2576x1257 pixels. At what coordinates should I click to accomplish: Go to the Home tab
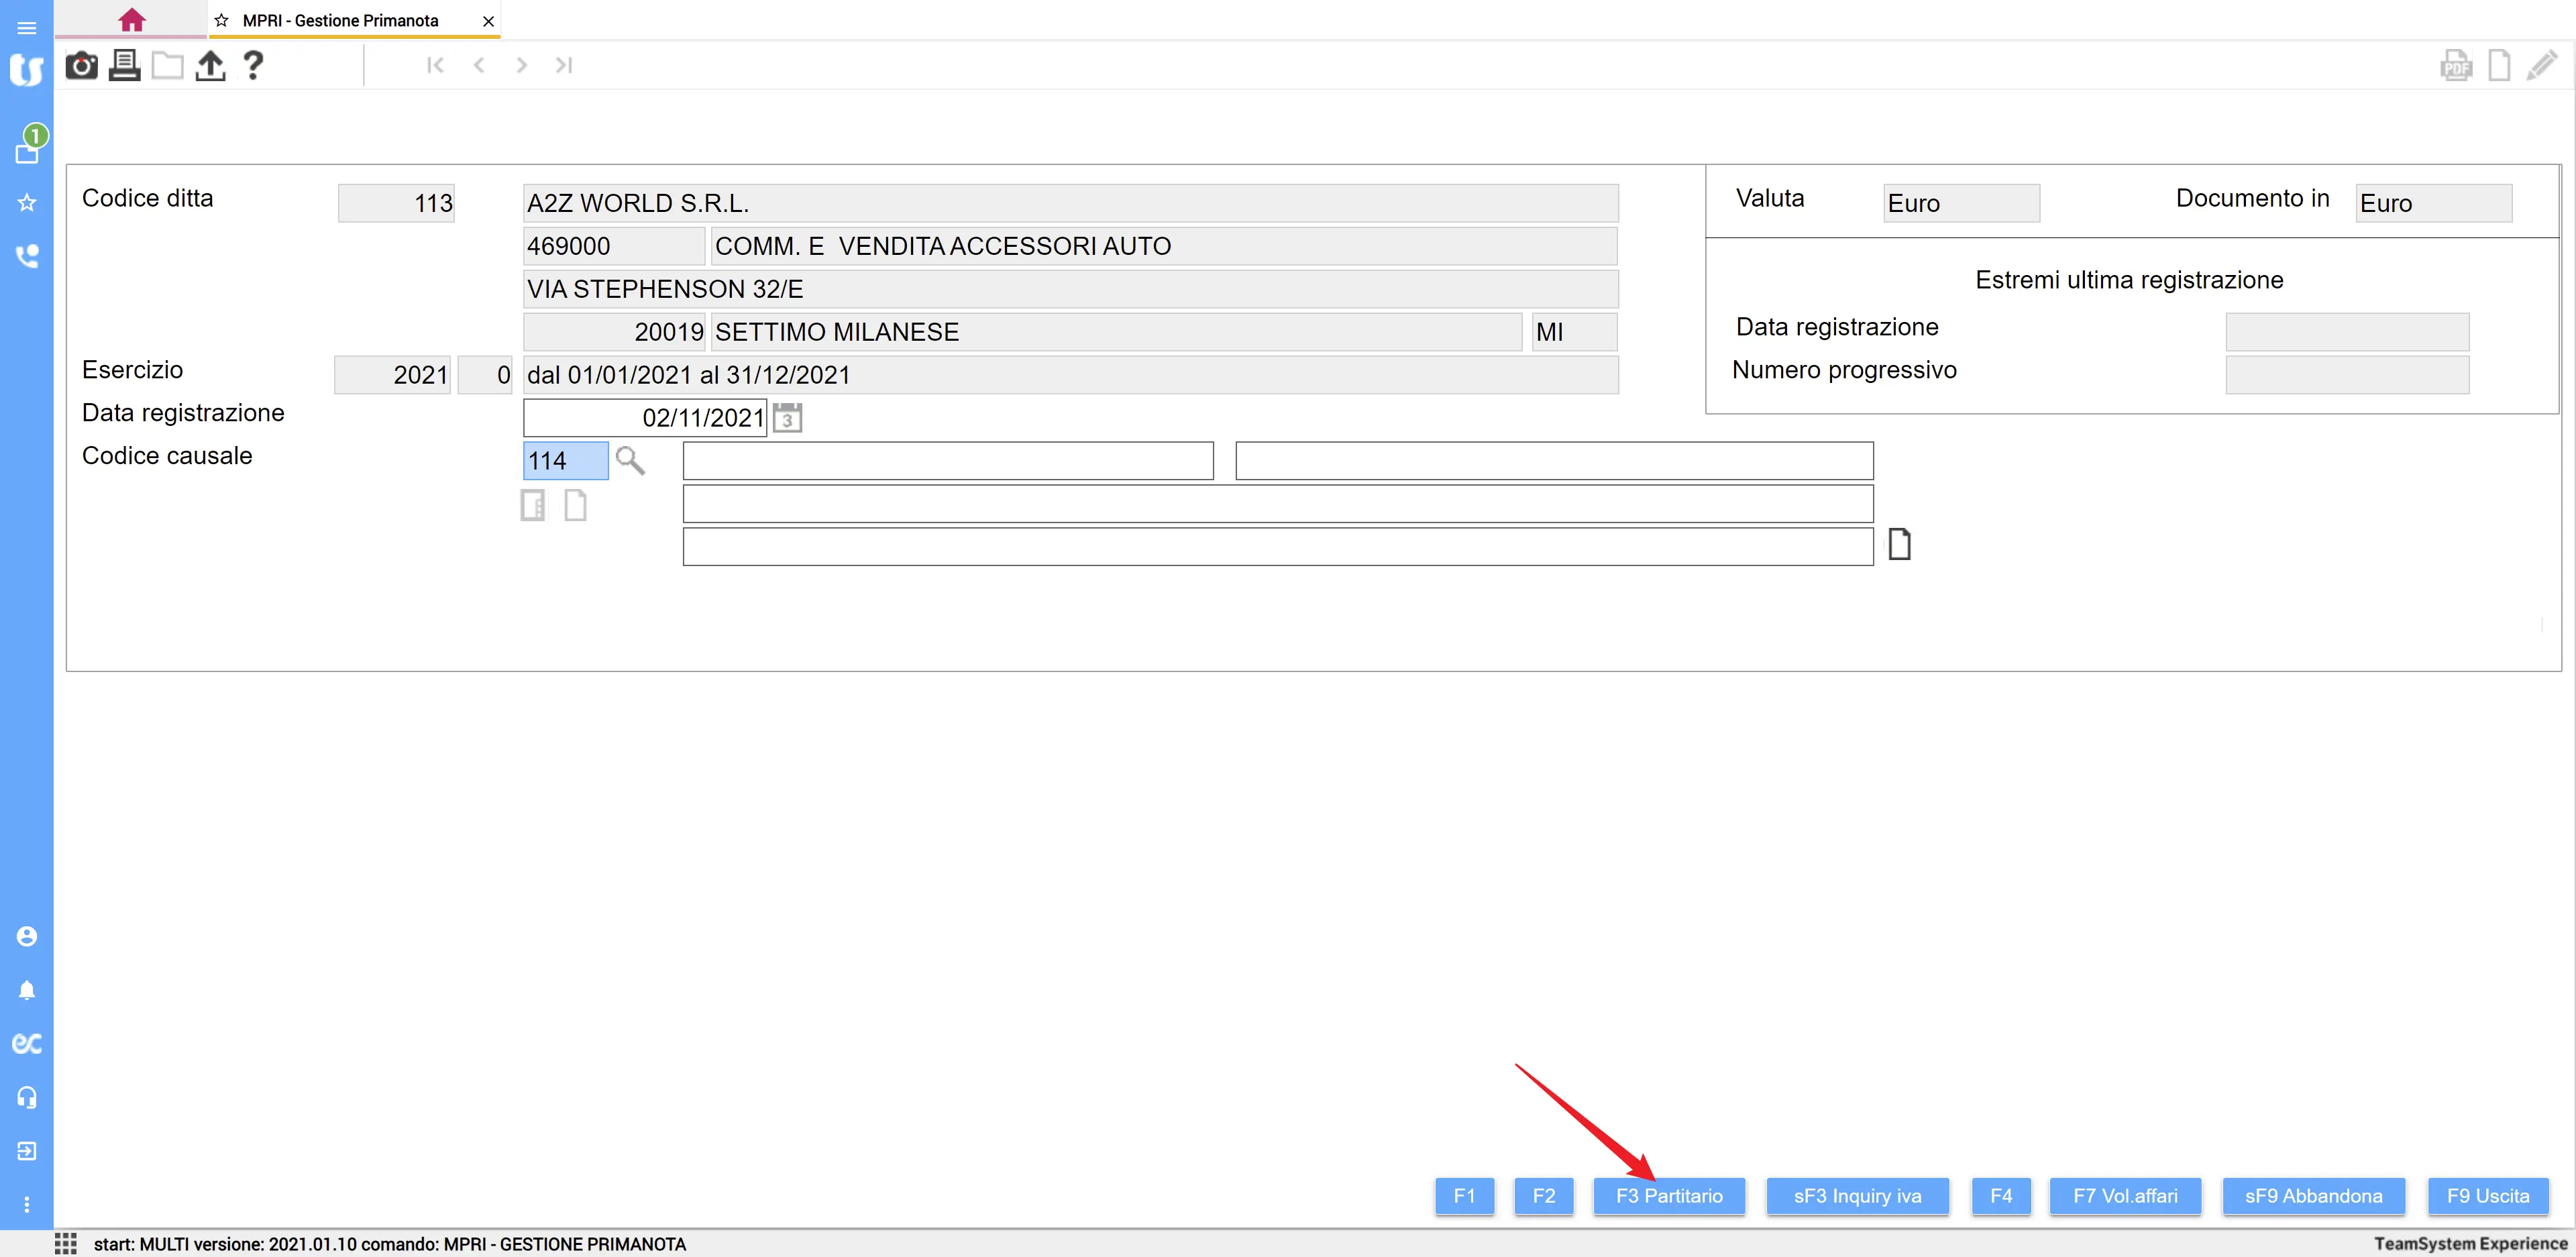(x=131, y=20)
